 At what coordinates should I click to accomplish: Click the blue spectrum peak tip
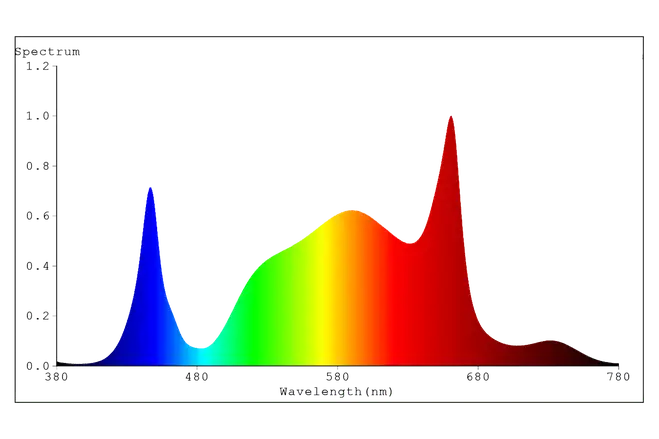tap(150, 188)
